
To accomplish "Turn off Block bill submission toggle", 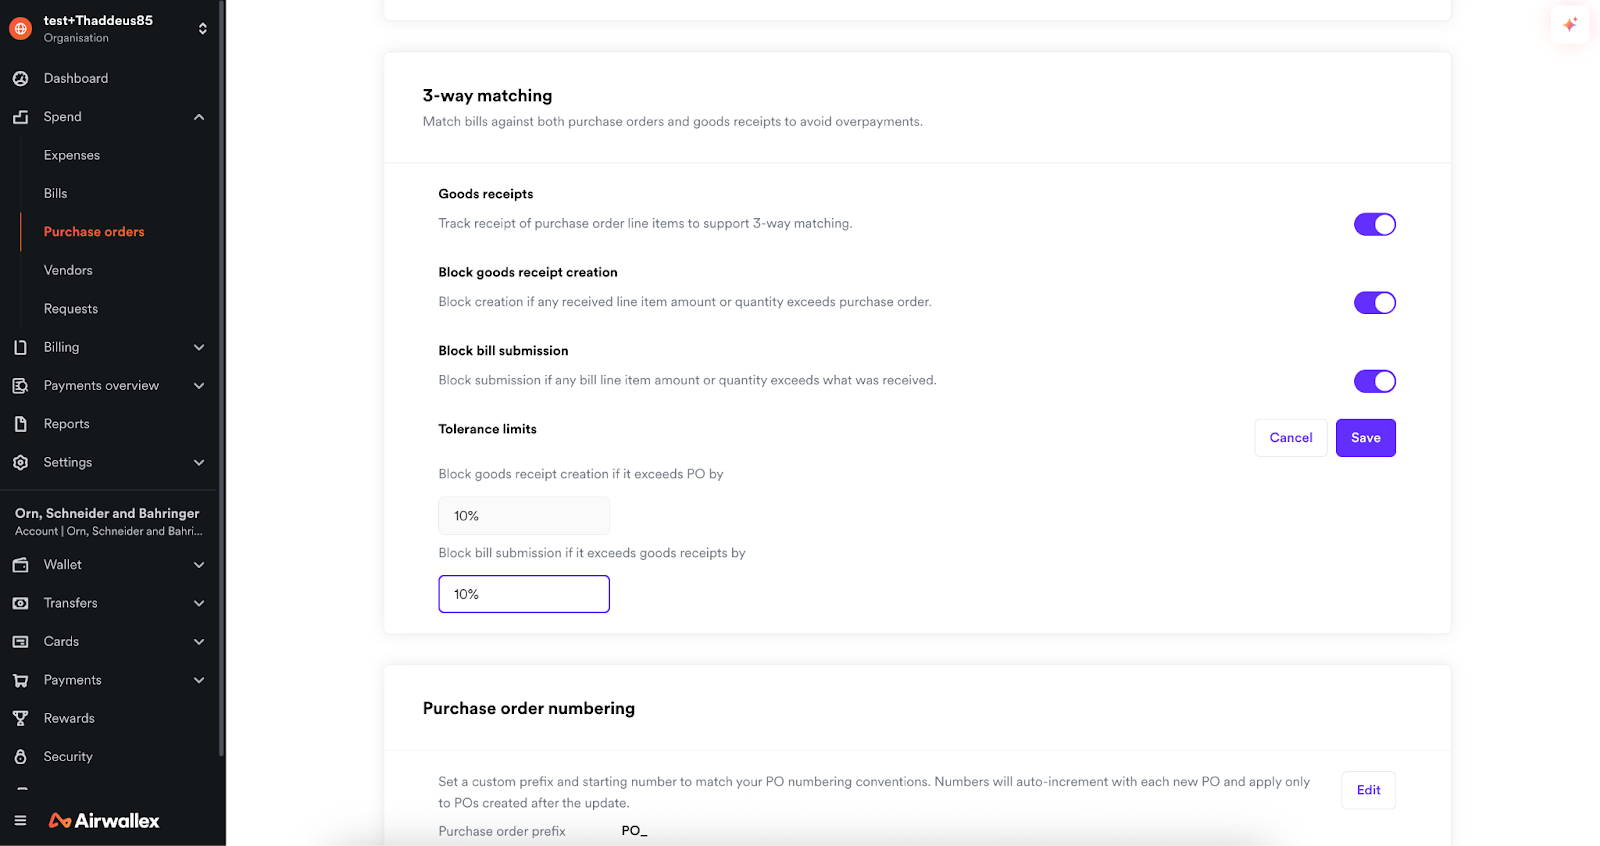I will (x=1374, y=381).
